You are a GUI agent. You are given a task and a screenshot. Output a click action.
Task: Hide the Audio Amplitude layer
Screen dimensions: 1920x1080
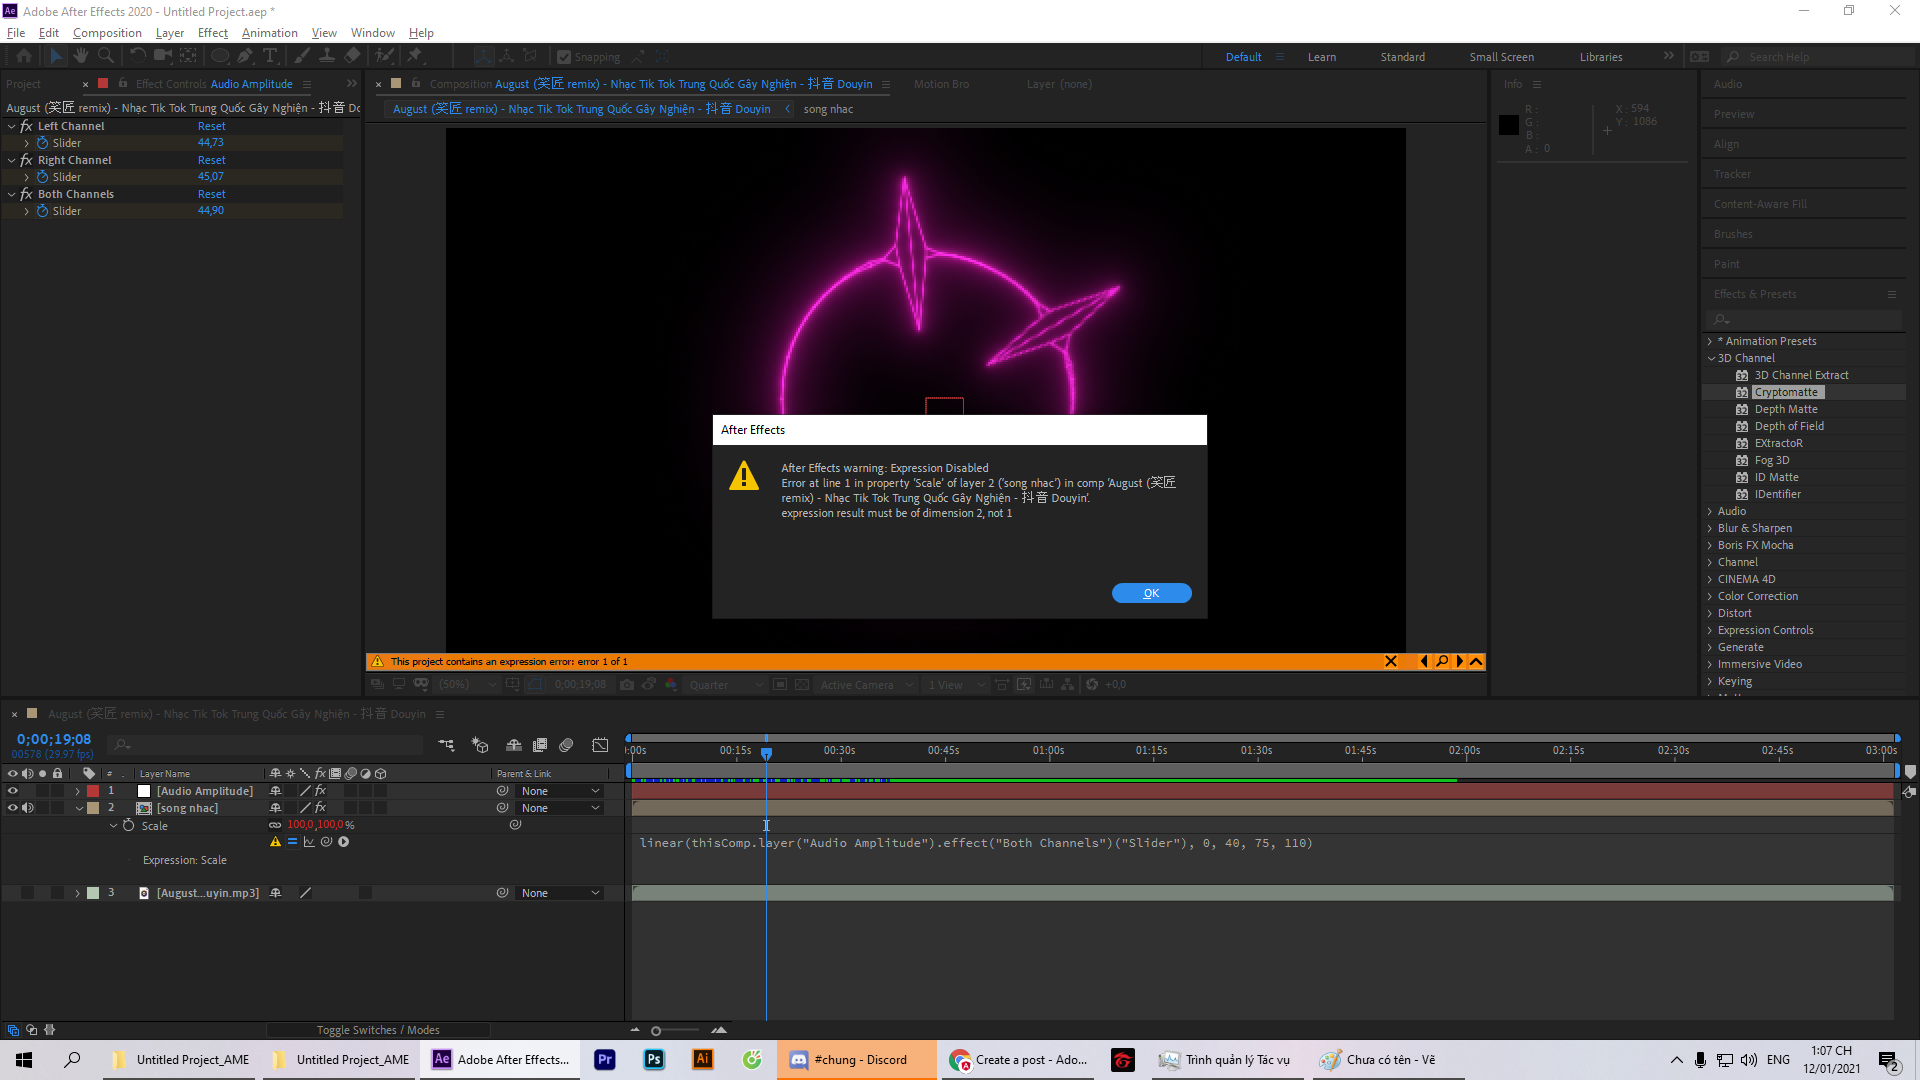click(x=12, y=790)
